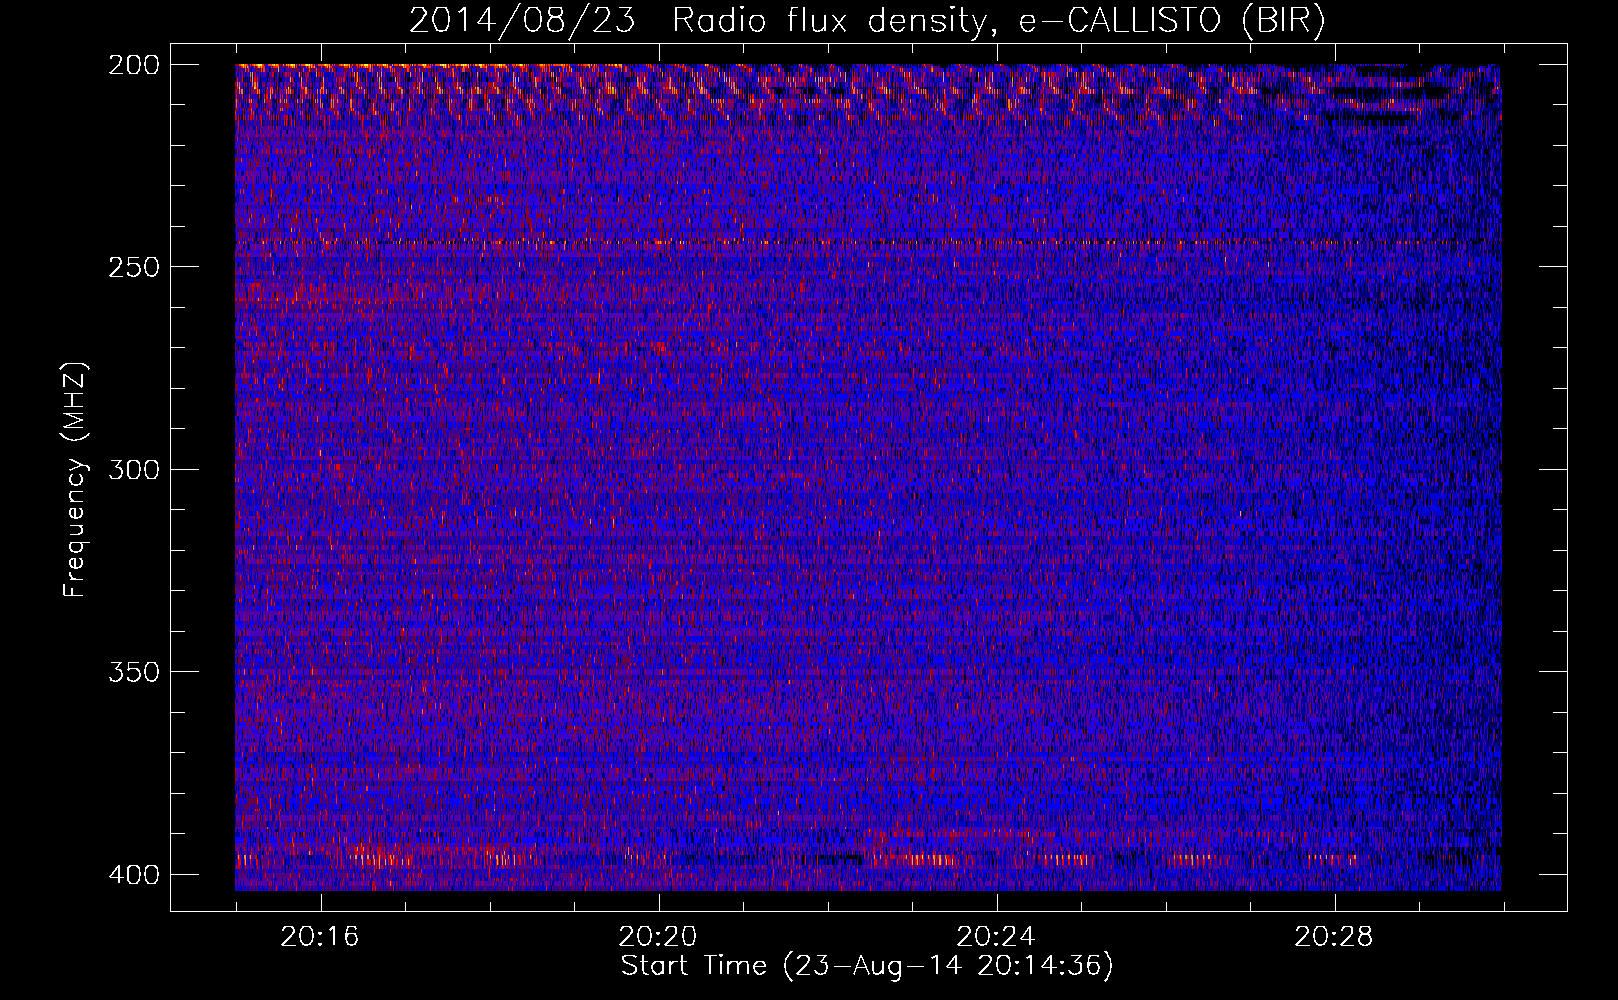1618x1000 pixels.
Task: Click the 20:20 time tick label
Action: click(x=658, y=936)
